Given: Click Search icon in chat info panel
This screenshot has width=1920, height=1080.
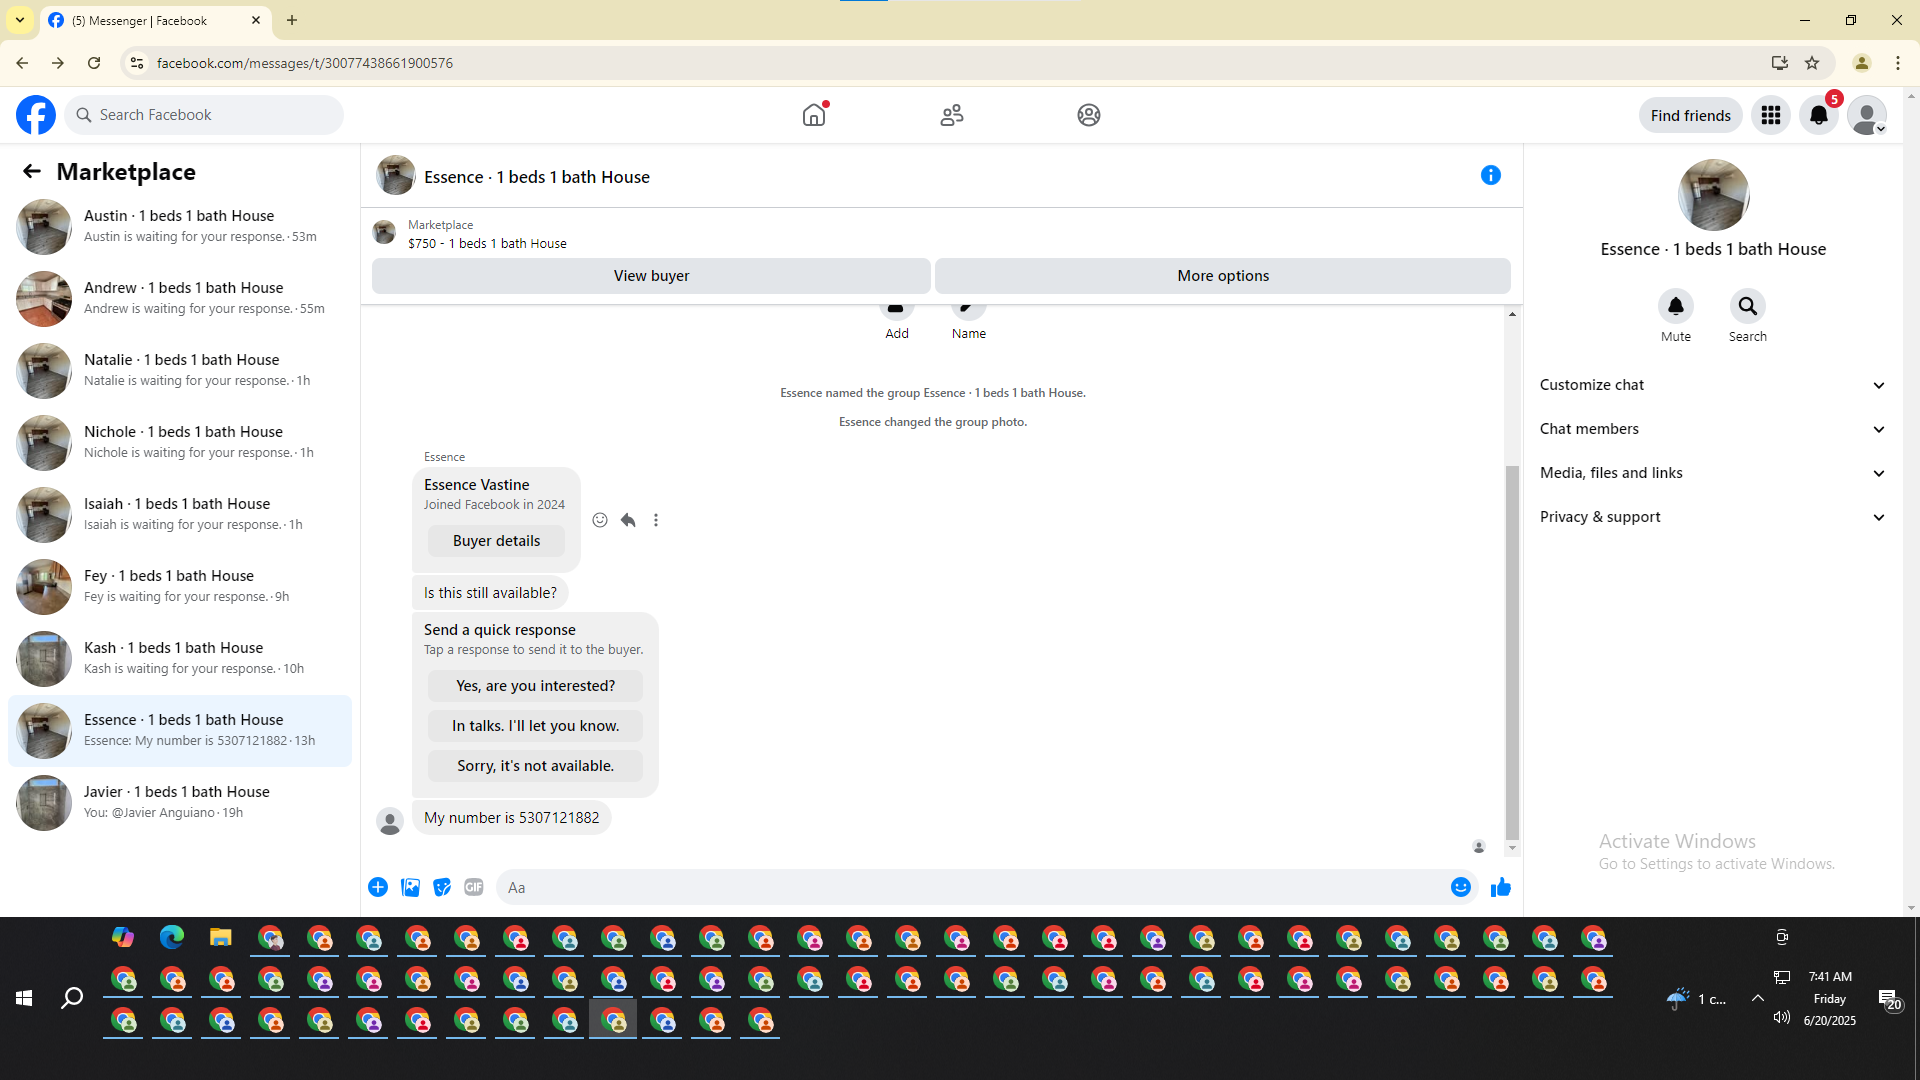Looking at the screenshot, I should [x=1747, y=306].
